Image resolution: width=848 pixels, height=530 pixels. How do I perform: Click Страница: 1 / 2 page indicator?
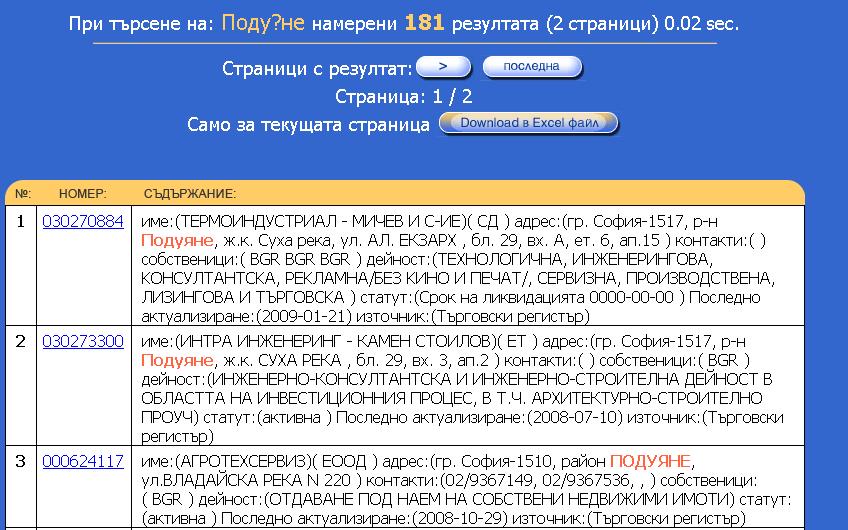coord(403,97)
